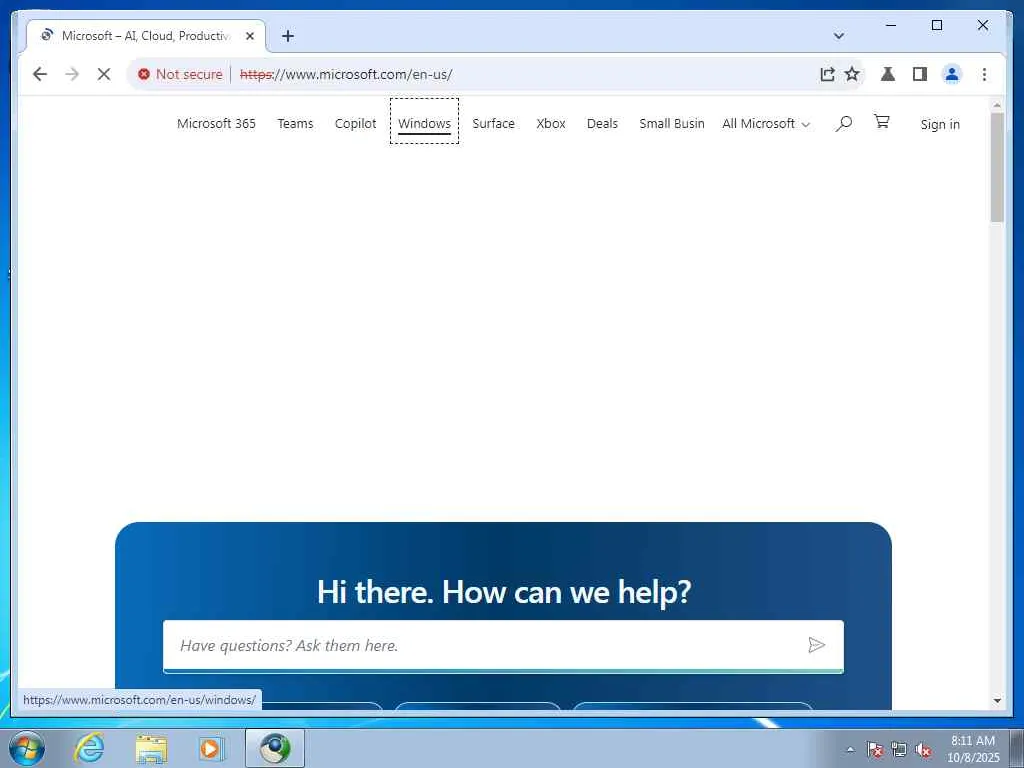Bookmark this page with the star
The height and width of the screenshot is (768, 1024).
852,74
